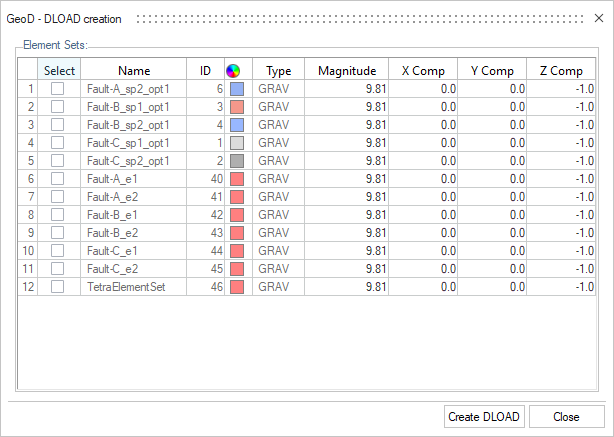Image resolution: width=614 pixels, height=437 pixels.
Task: Click the name cell Fault-B_e2
Action: 134,233
